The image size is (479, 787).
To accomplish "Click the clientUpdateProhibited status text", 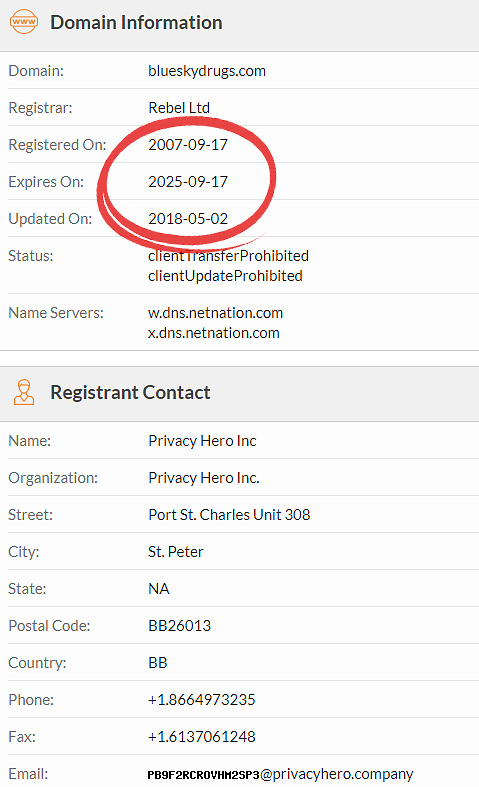I will click(x=225, y=276).
